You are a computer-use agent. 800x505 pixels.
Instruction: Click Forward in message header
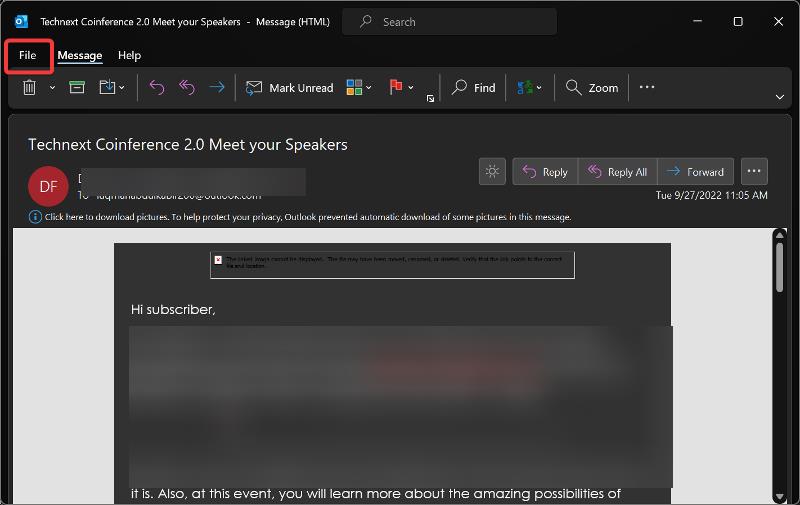(x=695, y=172)
